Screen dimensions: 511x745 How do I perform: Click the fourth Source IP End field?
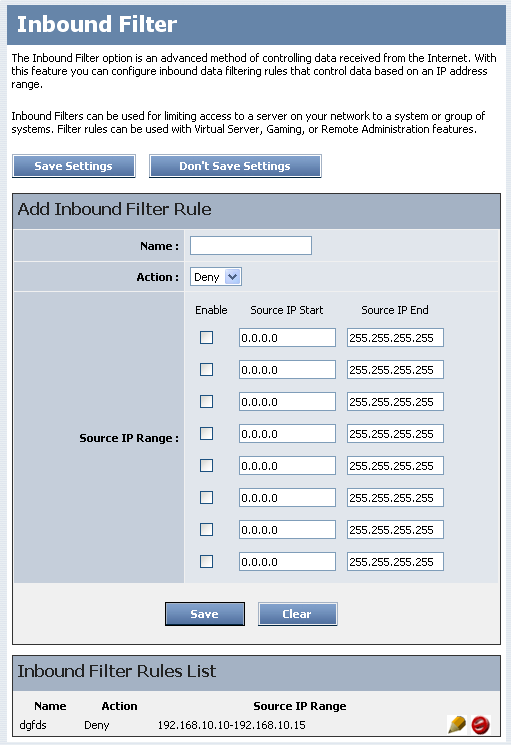point(395,433)
